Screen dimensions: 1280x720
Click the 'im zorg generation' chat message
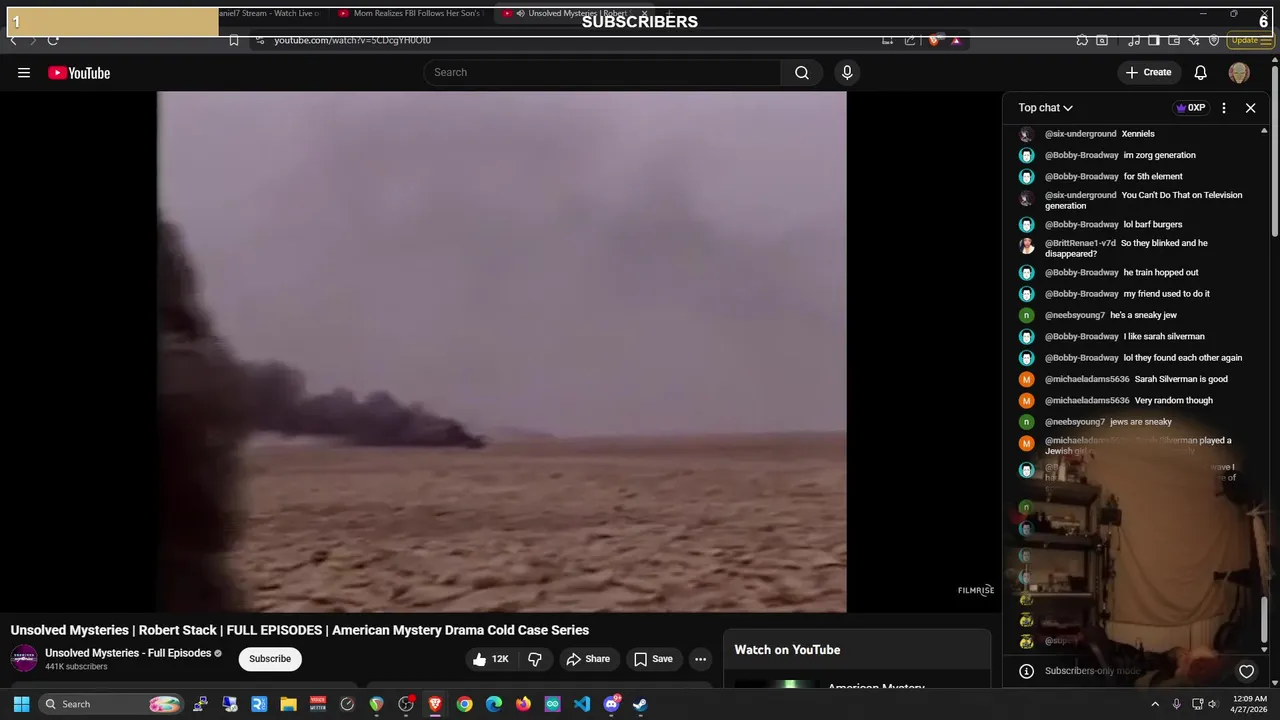(x=1160, y=155)
